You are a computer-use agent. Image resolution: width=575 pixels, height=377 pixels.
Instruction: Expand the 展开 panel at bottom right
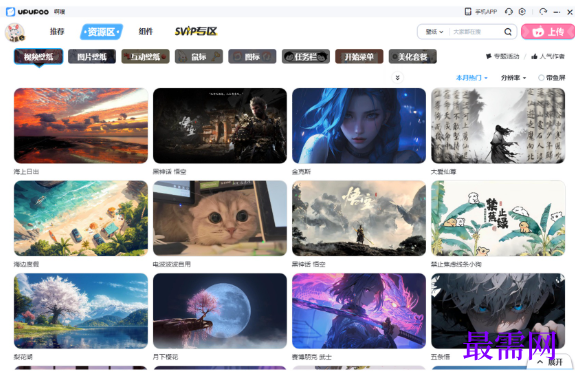(550, 362)
